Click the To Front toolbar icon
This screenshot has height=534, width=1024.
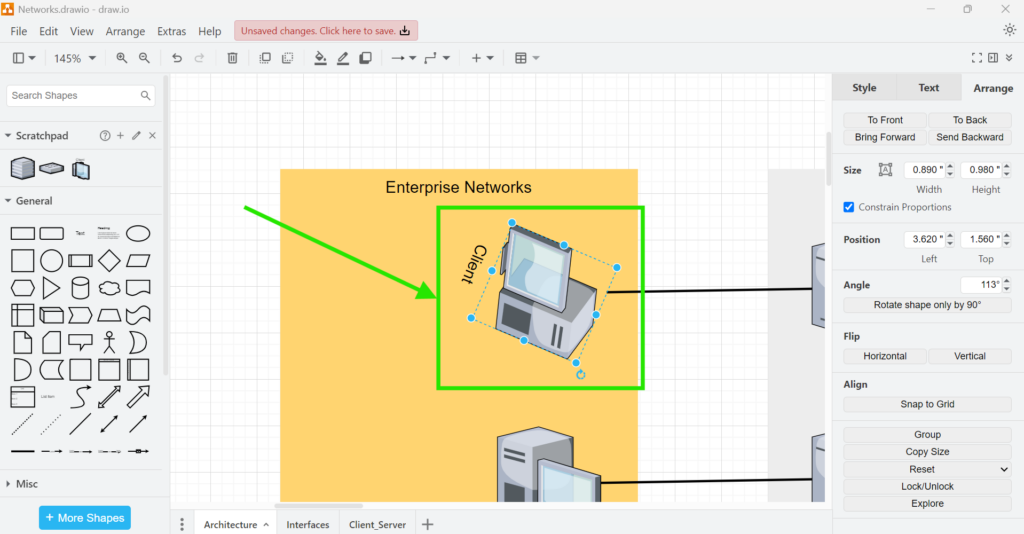point(265,58)
